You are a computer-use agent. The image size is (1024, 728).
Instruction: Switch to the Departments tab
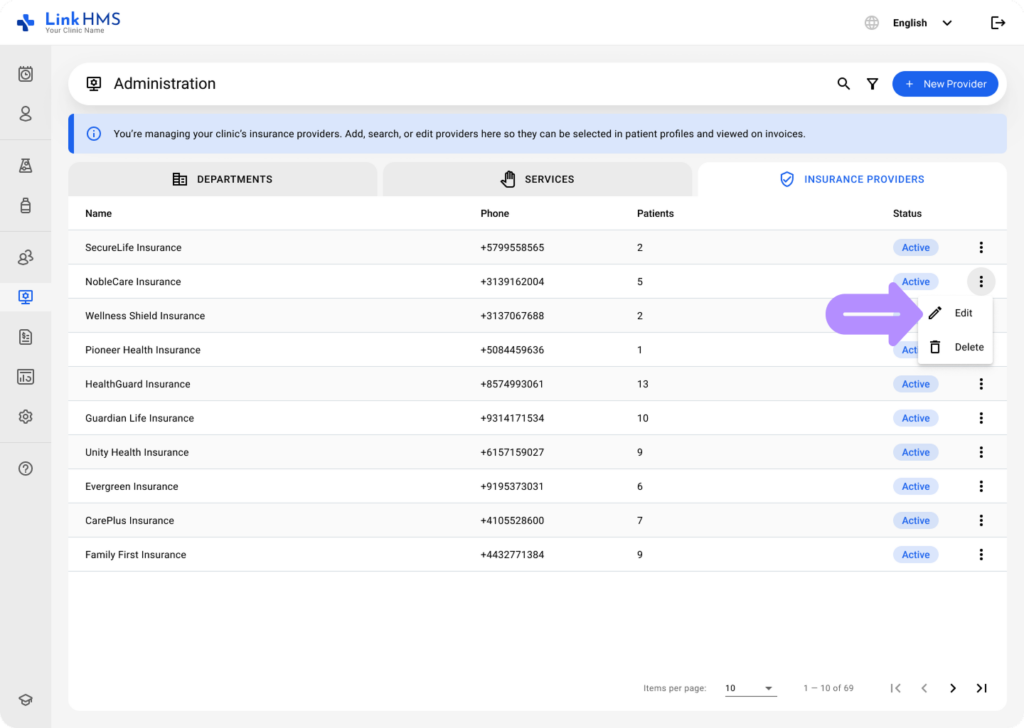tap(223, 179)
